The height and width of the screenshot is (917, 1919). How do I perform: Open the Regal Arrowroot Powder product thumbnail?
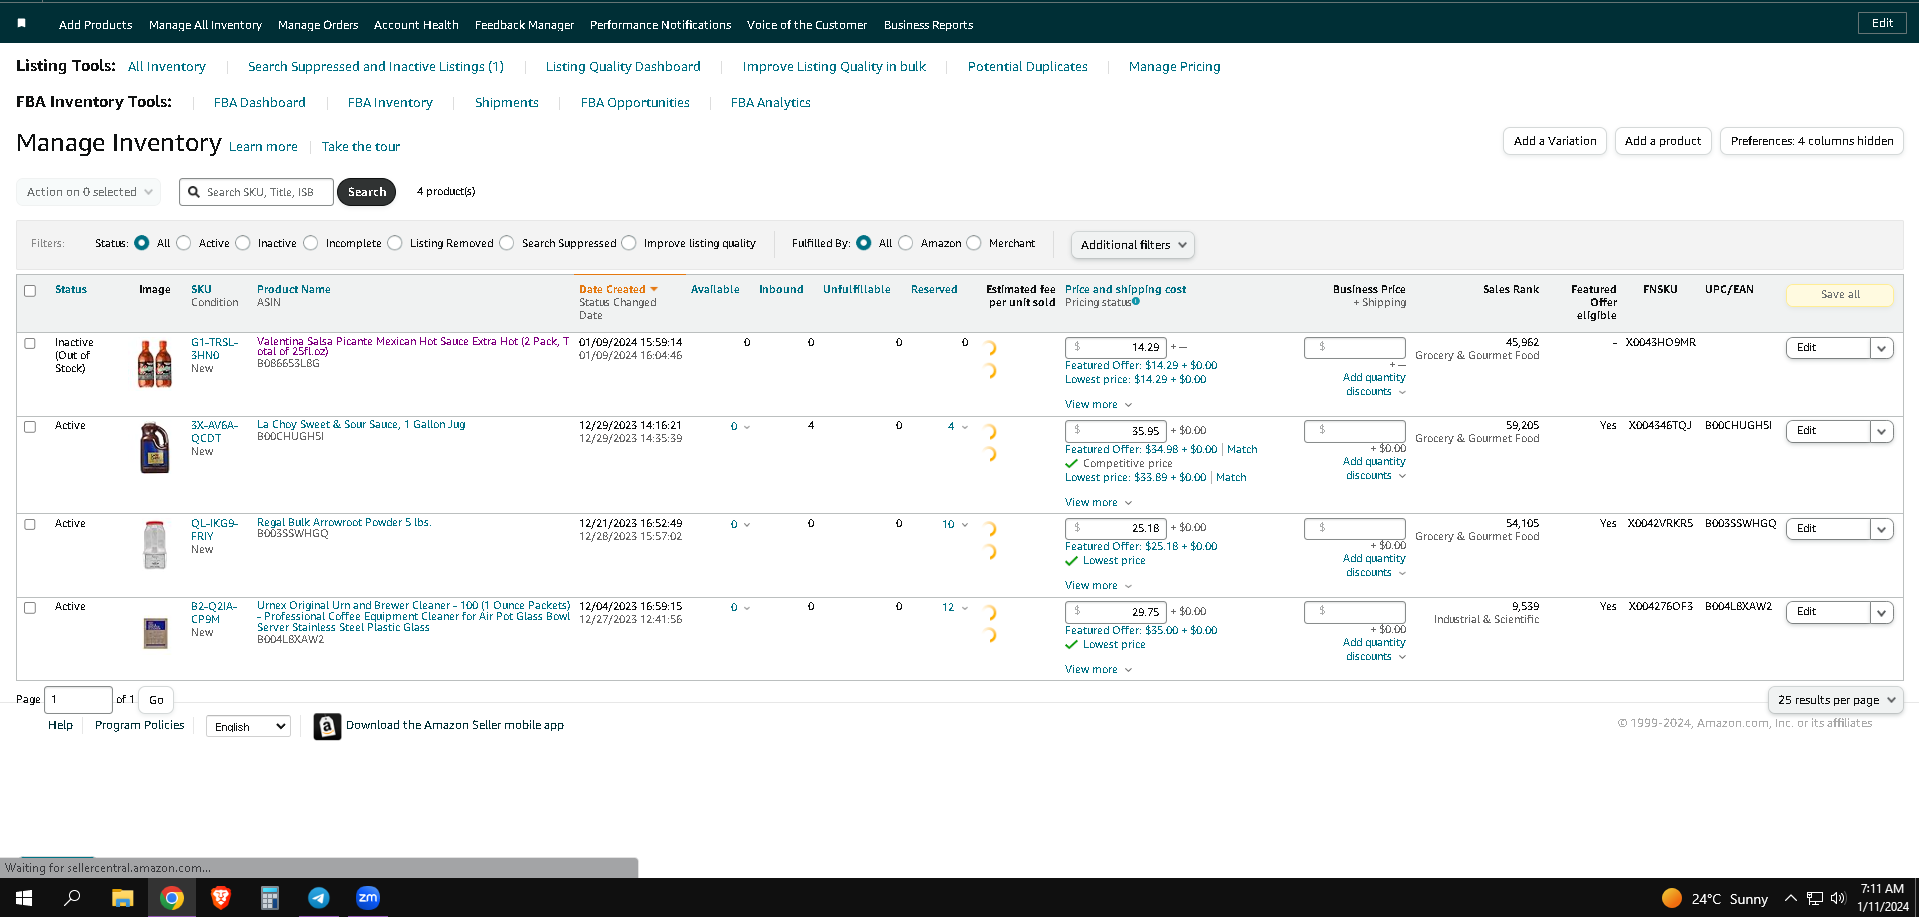point(155,545)
